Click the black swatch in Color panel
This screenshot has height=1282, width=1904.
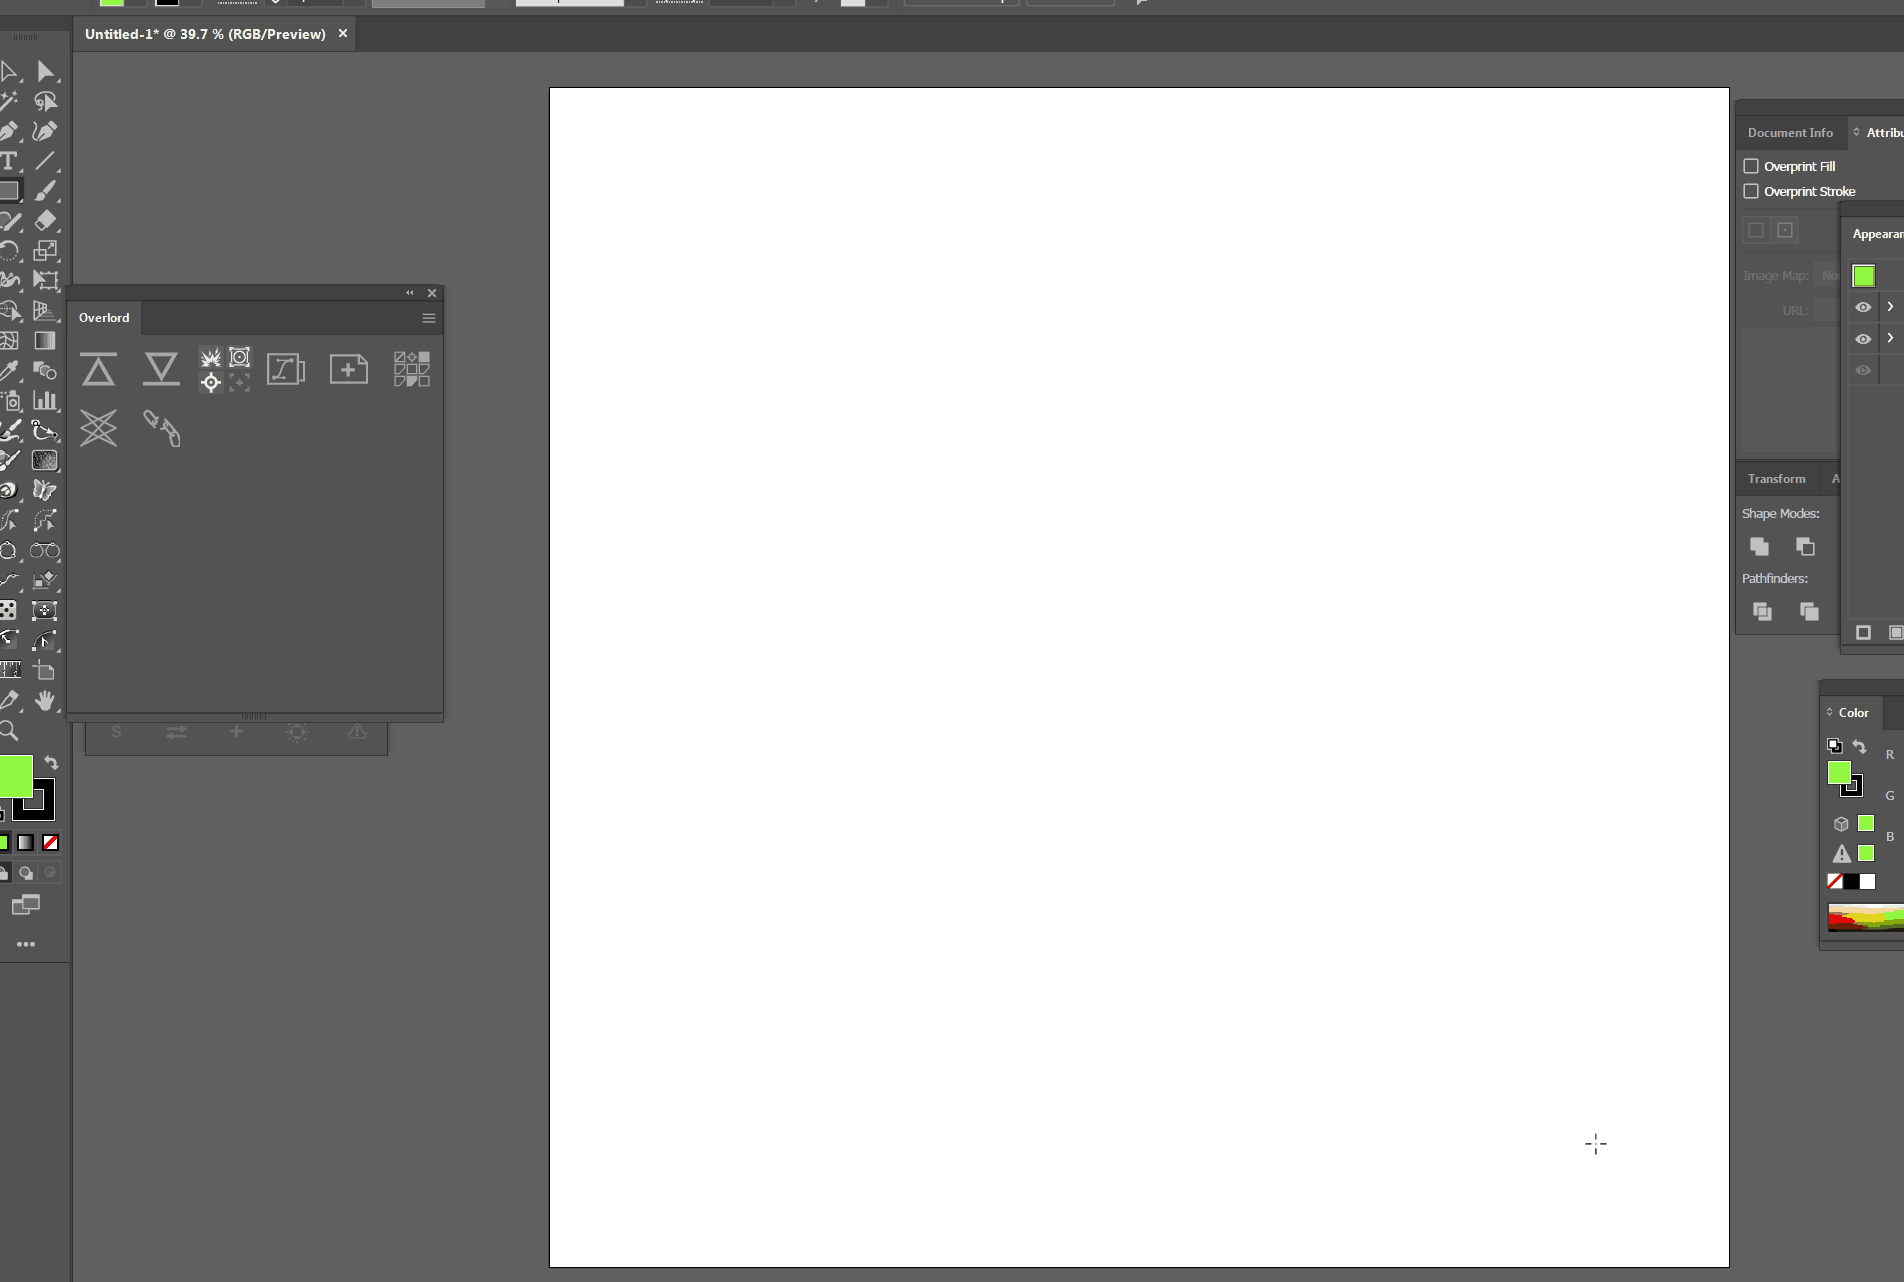1851,881
